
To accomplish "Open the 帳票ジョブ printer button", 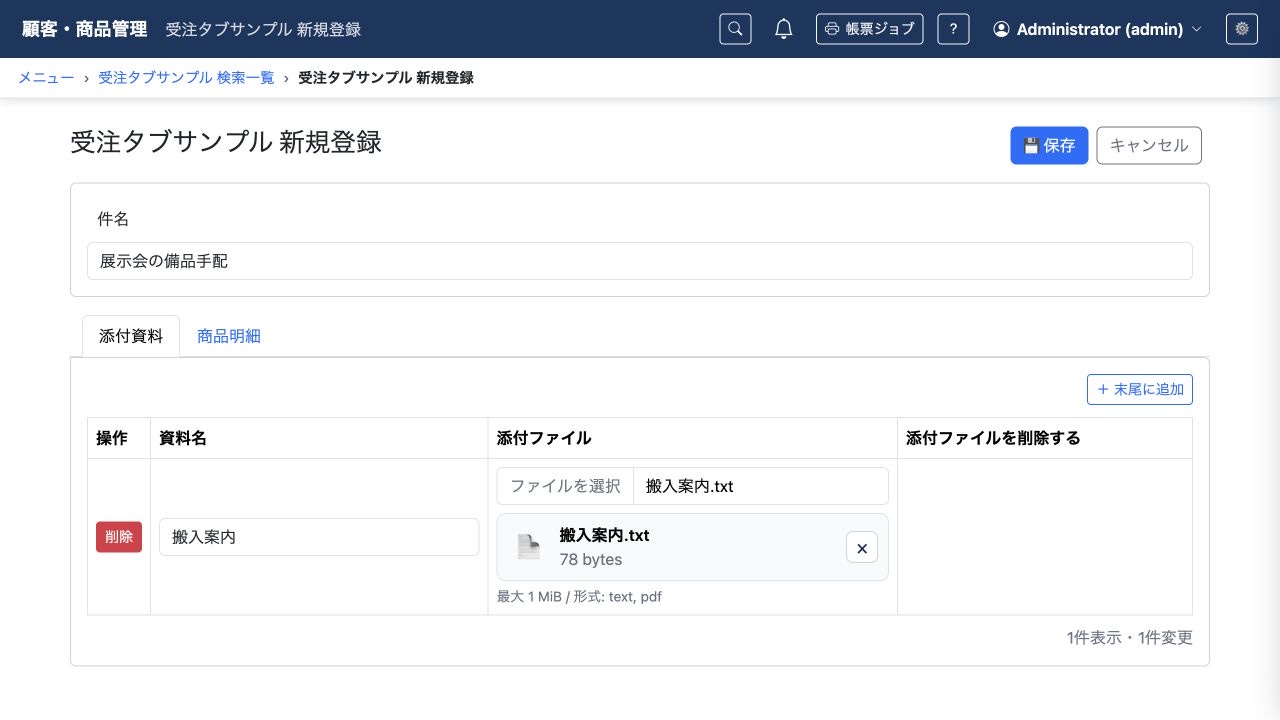I will click(869, 29).
